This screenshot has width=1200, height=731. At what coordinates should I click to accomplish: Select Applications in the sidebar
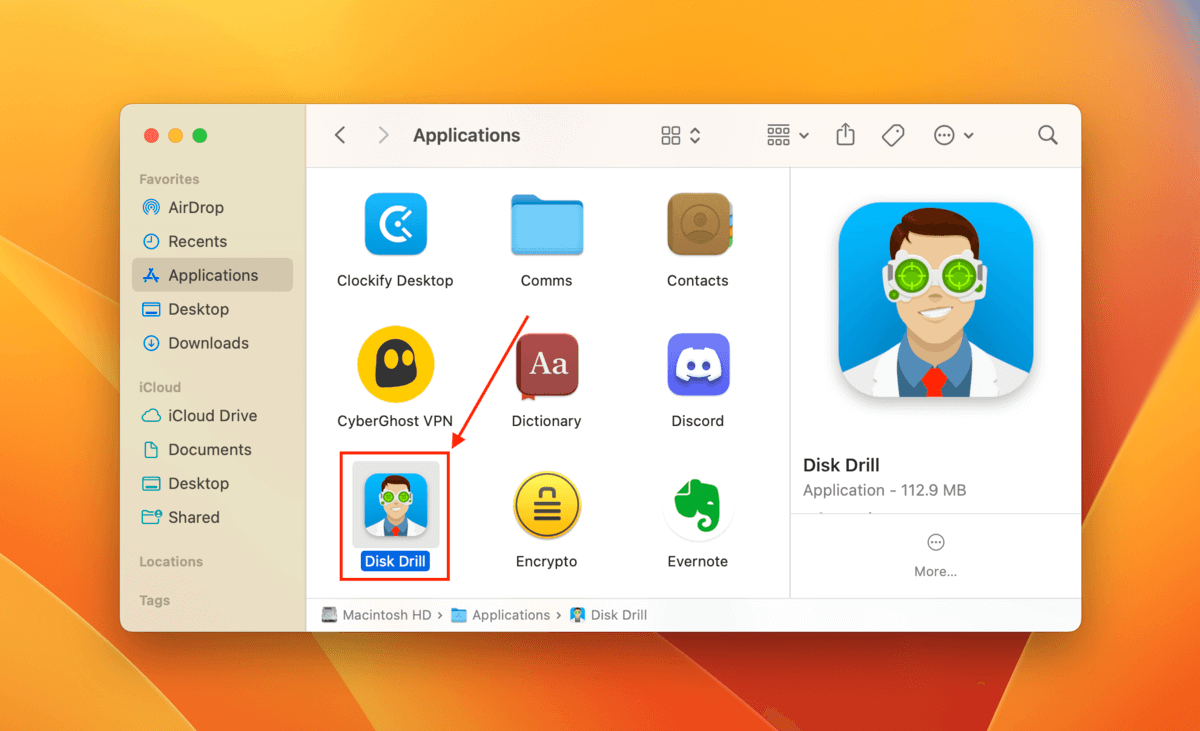(212, 275)
